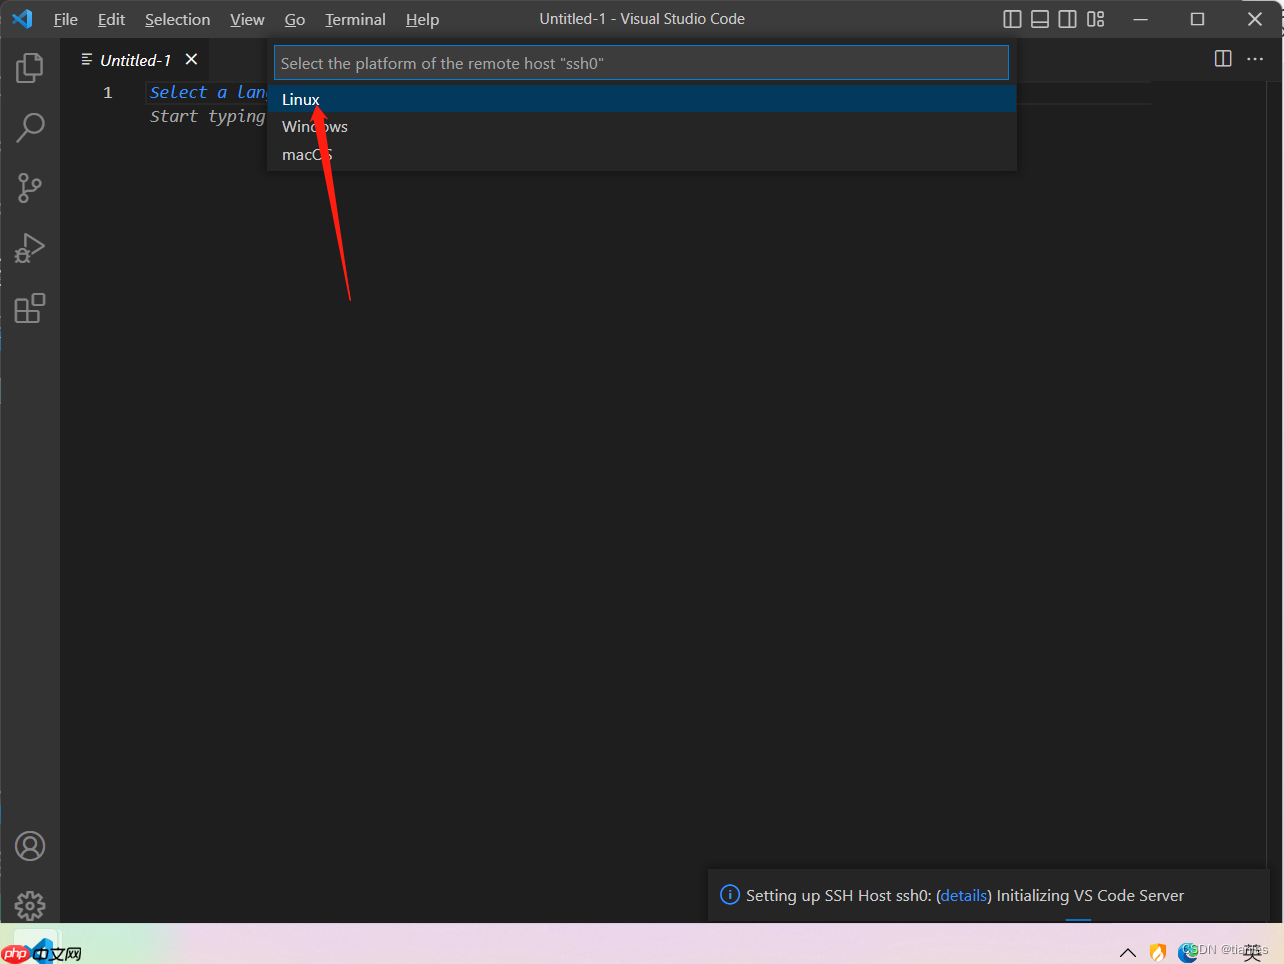Focus the remote host platform input box
The height and width of the screenshot is (964, 1284).
(x=641, y=63)
